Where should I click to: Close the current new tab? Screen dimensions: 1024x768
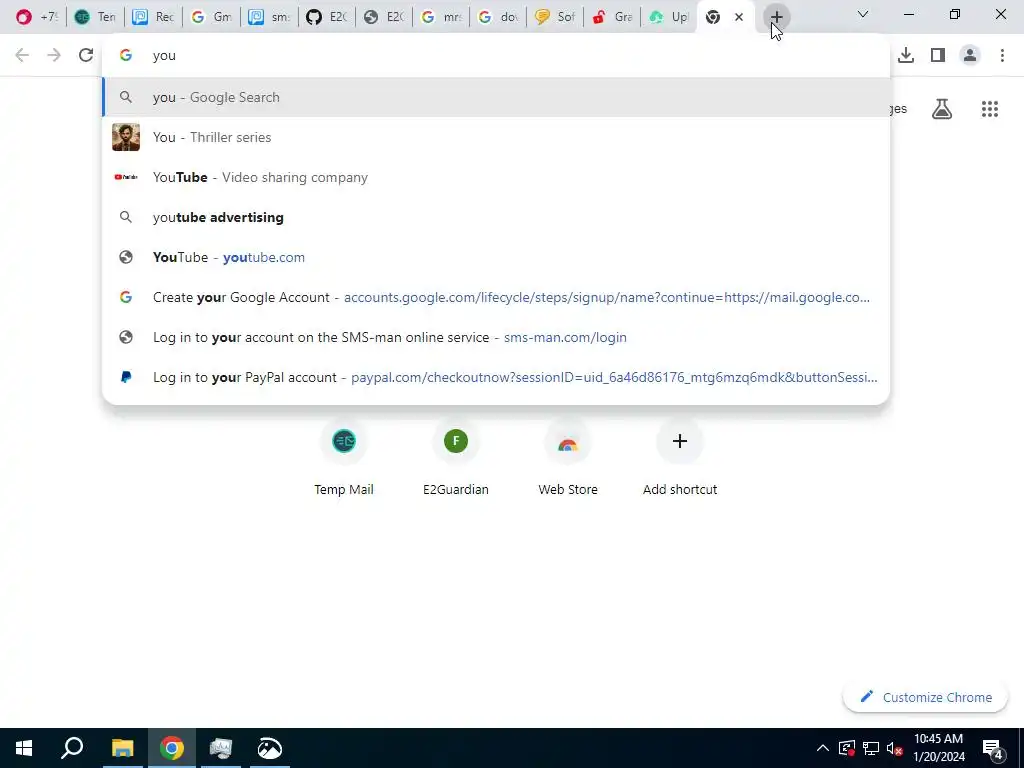click(739, 17)
